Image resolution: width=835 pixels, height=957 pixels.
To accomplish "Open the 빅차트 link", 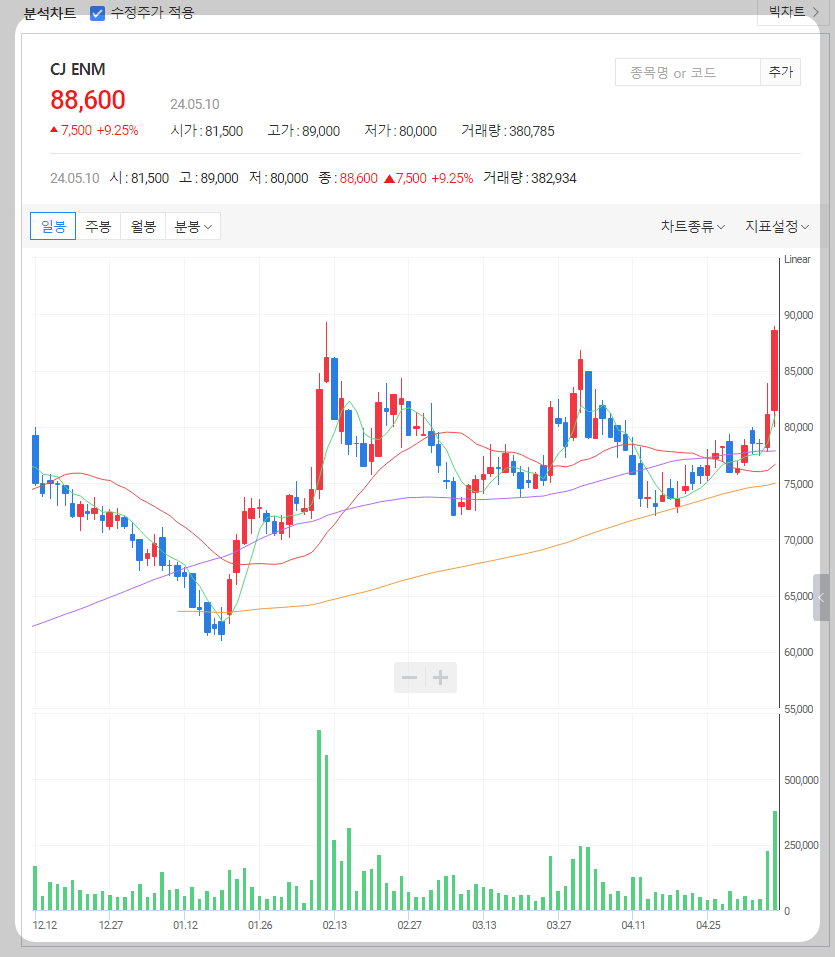I will (x=794, y=12).
